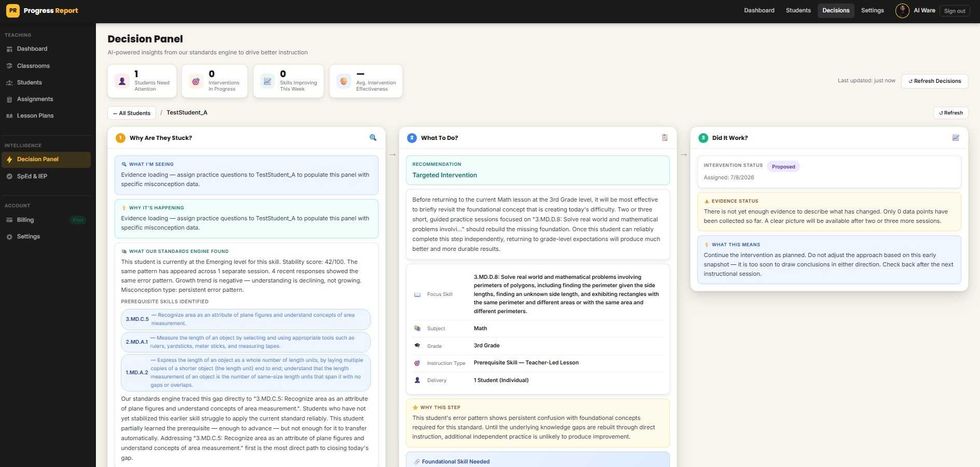Image resolution: width=980 pixels, height=467 pixels.
Task: Open Dashboard in the top navigation
Action: [759, 11]
